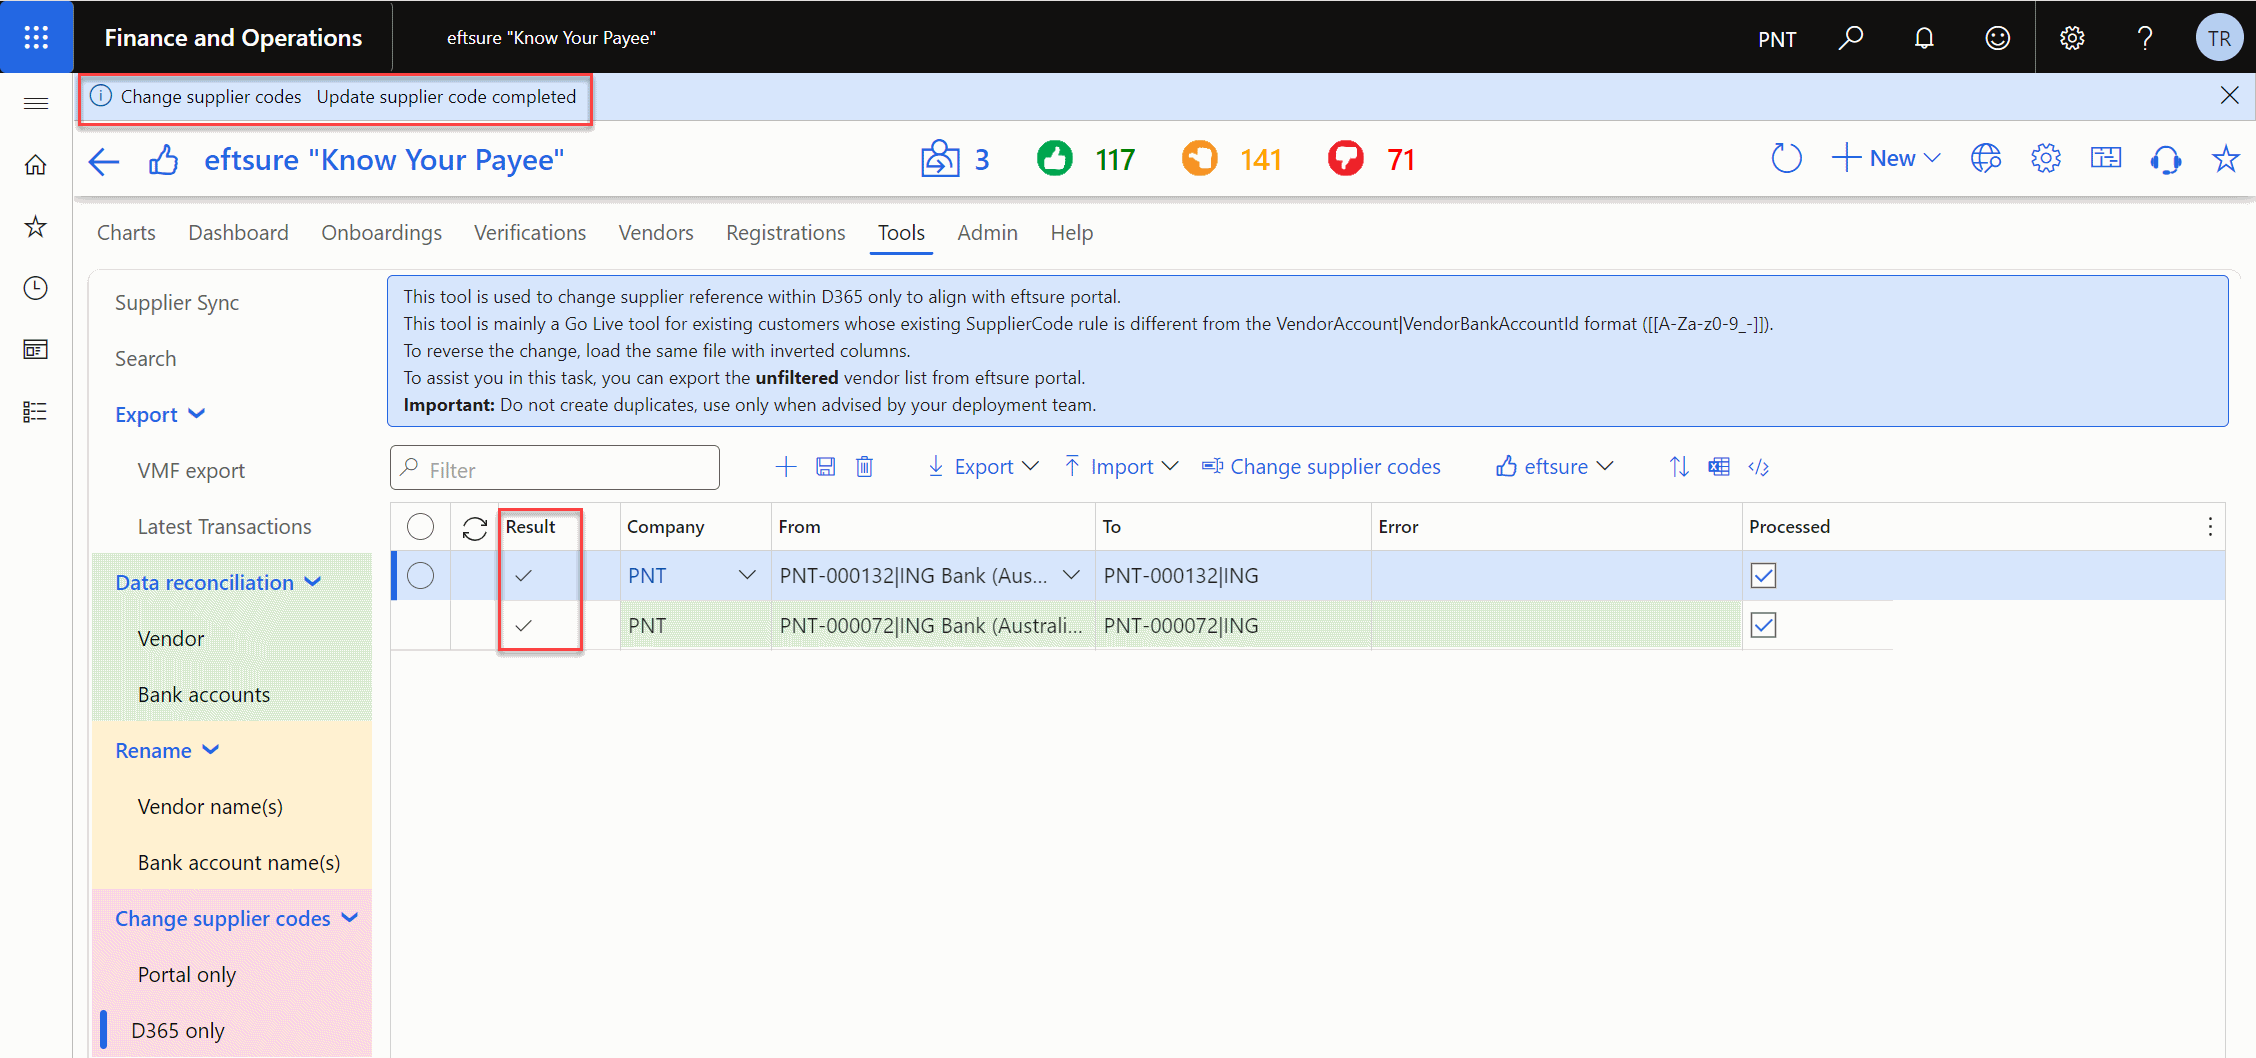Open the Company dropdown in the first row
The image size is (2256, 1058).
[x=747, y=576]
